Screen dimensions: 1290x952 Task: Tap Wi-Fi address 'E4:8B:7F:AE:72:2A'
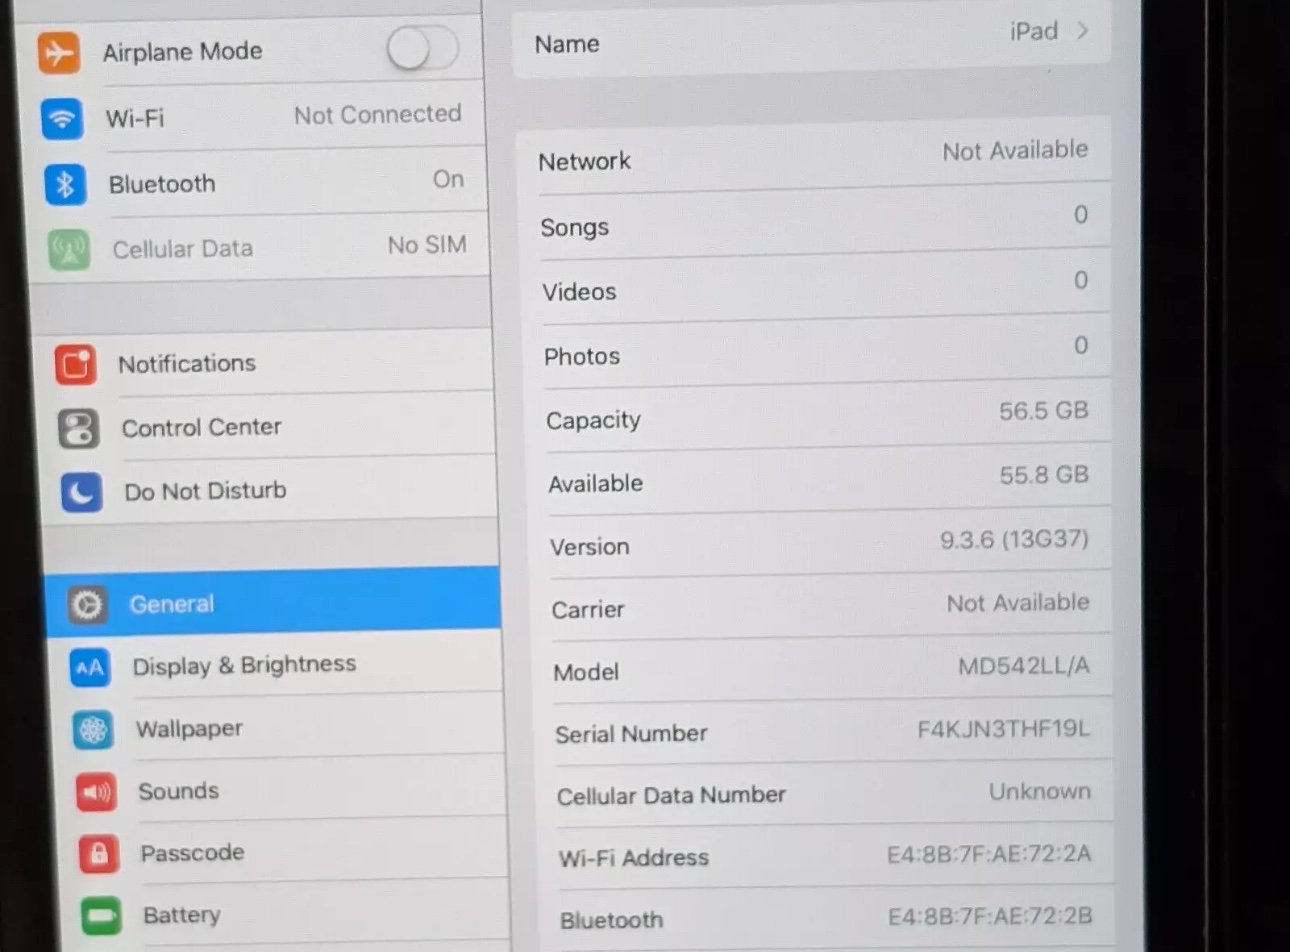pyautogui.click(x=989, y=854)
